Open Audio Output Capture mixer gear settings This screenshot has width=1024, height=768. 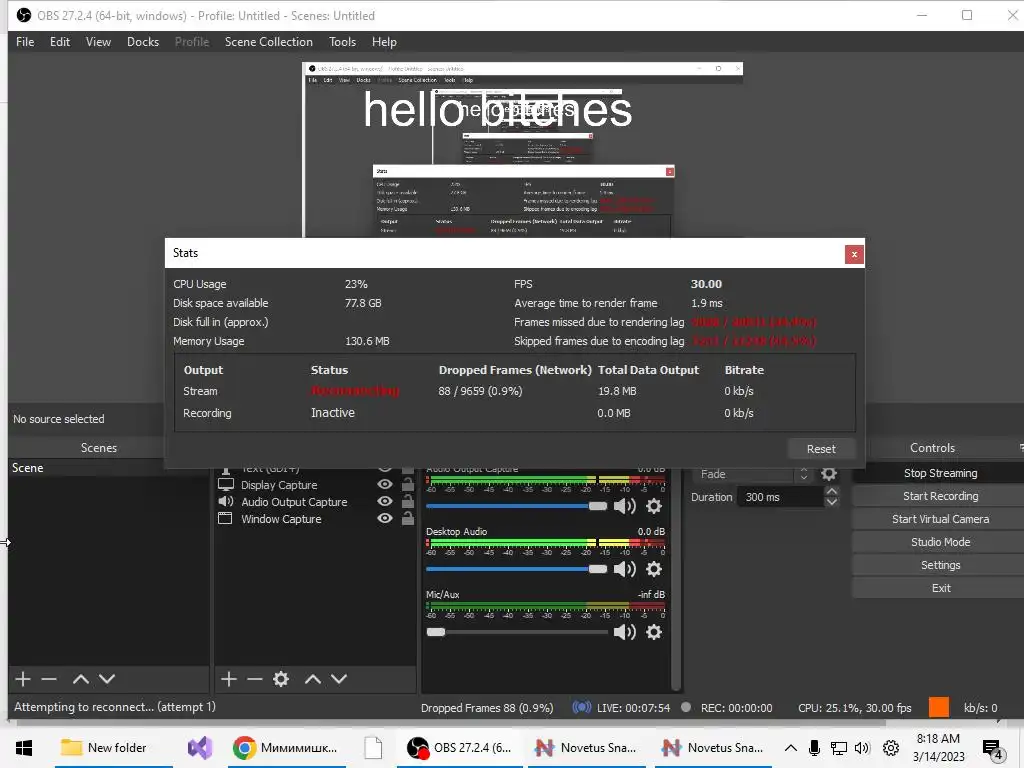[x=654, y=506]
